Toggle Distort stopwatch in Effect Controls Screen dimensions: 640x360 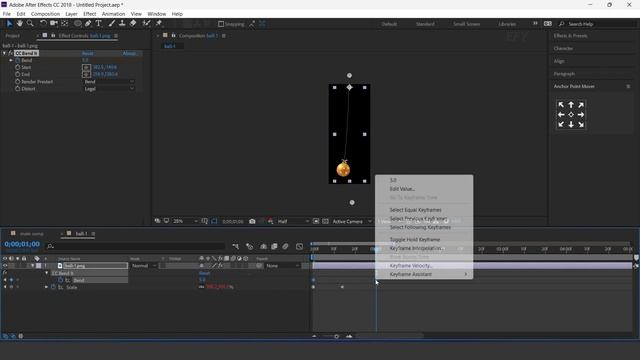[18, 89]
